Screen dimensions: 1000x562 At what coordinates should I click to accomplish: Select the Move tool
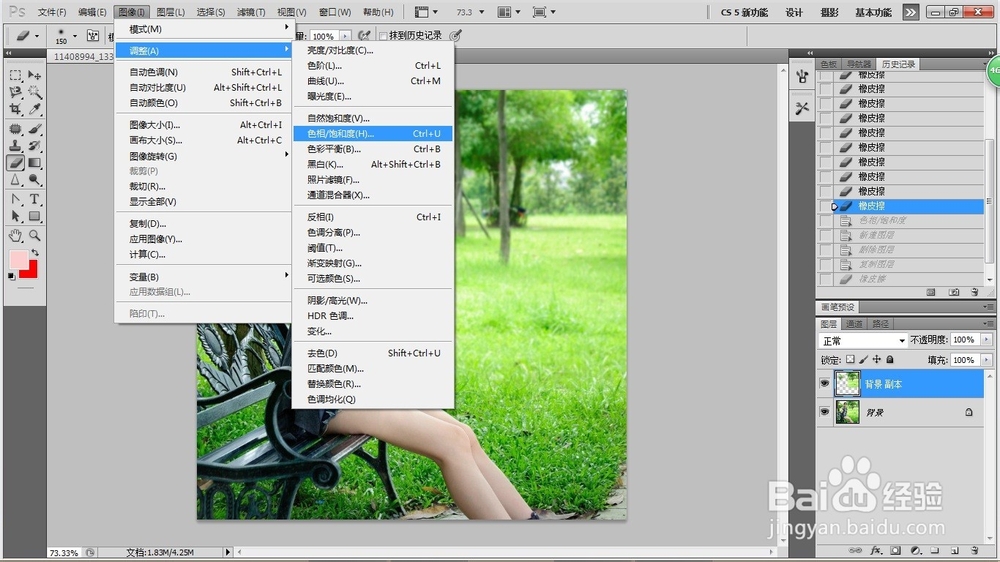pyautogui.click(x=35, y=75)
